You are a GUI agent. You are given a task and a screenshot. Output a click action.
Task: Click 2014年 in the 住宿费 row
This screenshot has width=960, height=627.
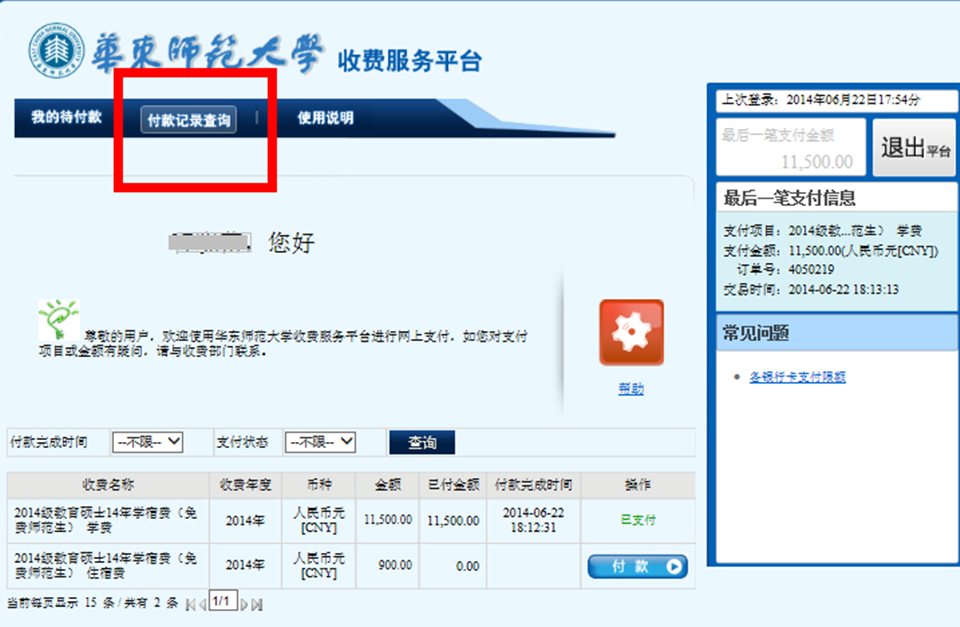[x=246, y=566]
